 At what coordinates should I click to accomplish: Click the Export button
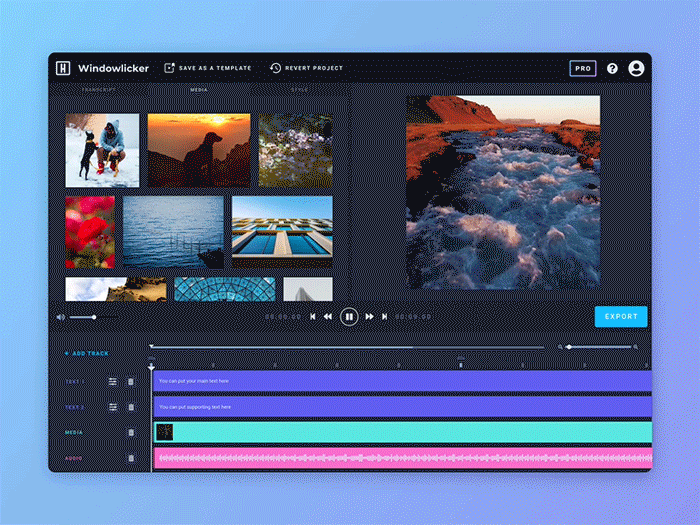coord(620,317)
